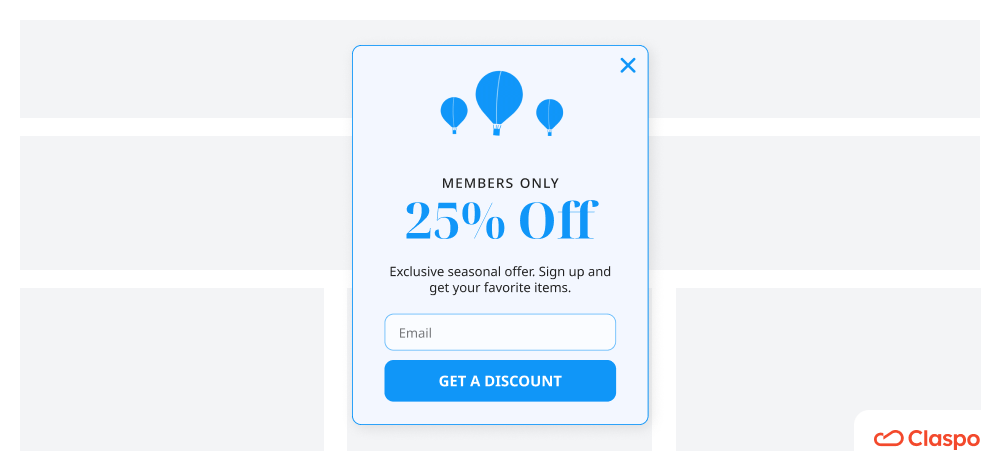Click the word 'Off' in headline
This screenshot has height=470, width=1000.
pos(558,220)
